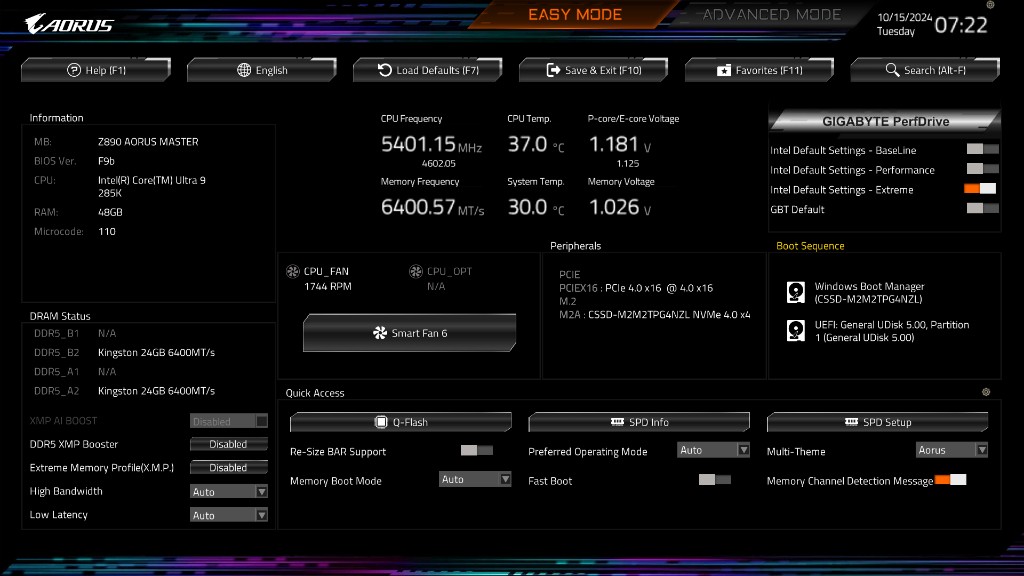The width and height of the screenshot is (1024, 576).
Task: Click the 10/15/2024 Tuesday date
Action: pos(904,24)
